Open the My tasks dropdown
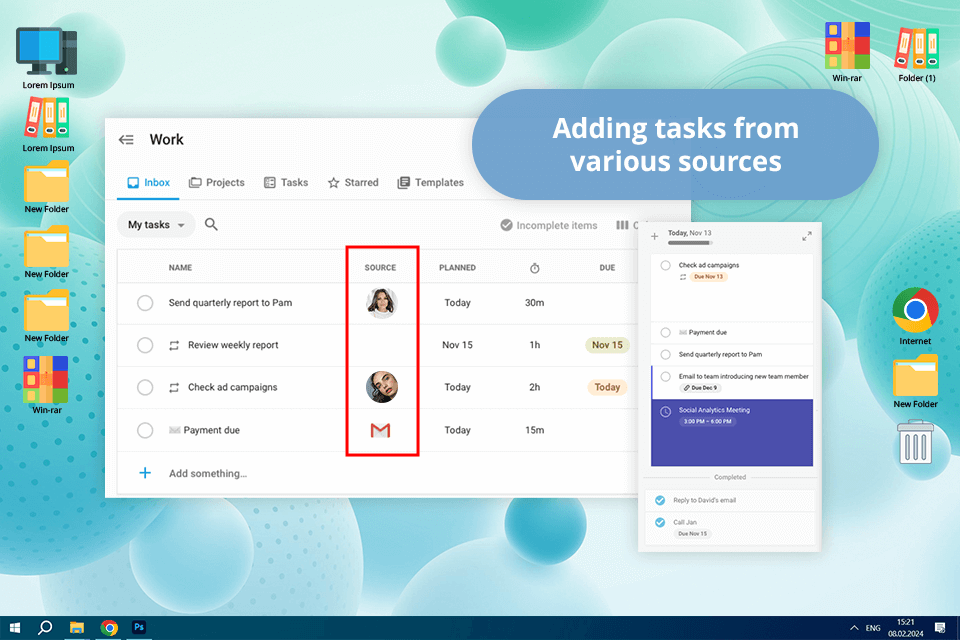This screenshot has width=960, height=640. 156,225
